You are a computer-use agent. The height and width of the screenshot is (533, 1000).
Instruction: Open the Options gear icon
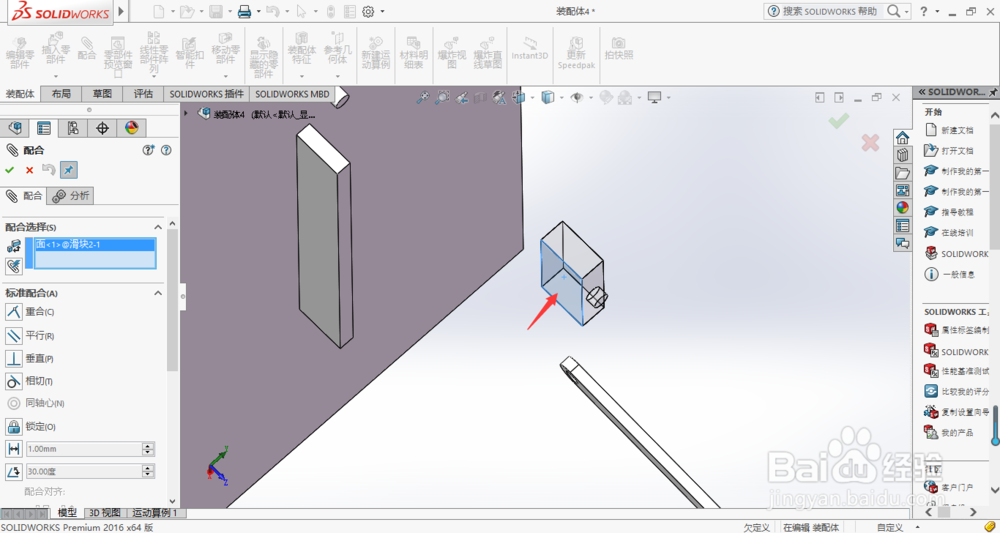(x=368, y=11)
